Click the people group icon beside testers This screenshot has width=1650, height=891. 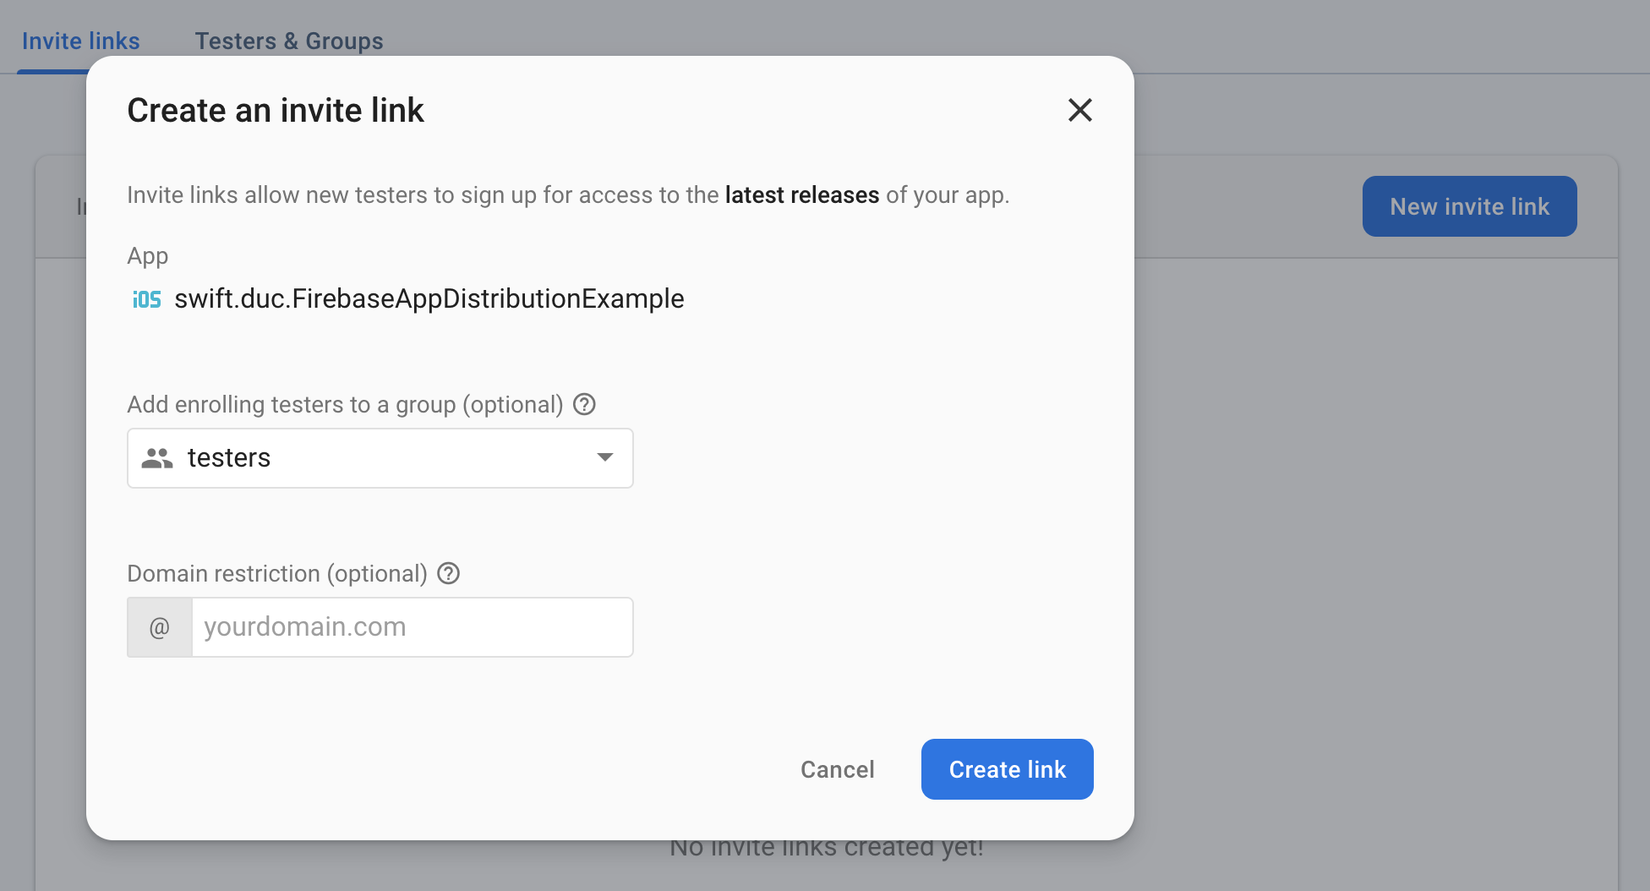click(x=157, y=458)
